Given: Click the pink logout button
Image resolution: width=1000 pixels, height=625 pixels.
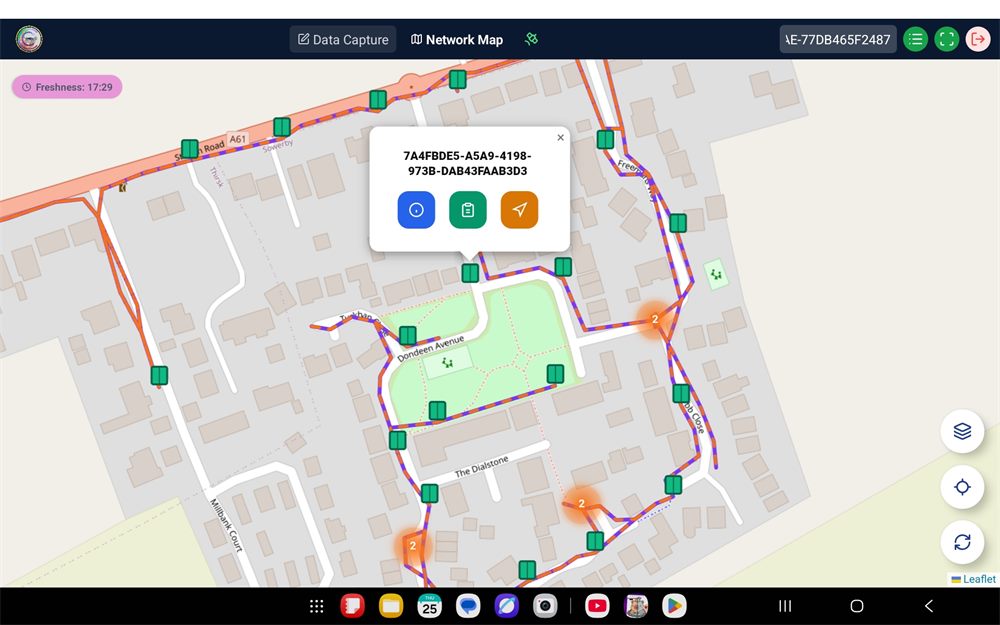Looking at the screenshot, I should (978, 40).
